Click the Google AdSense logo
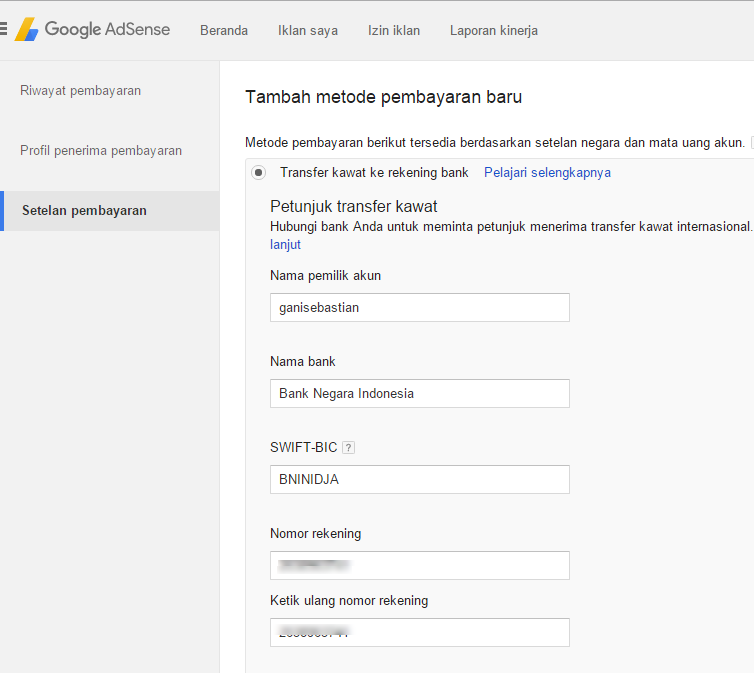 [92, 29]
